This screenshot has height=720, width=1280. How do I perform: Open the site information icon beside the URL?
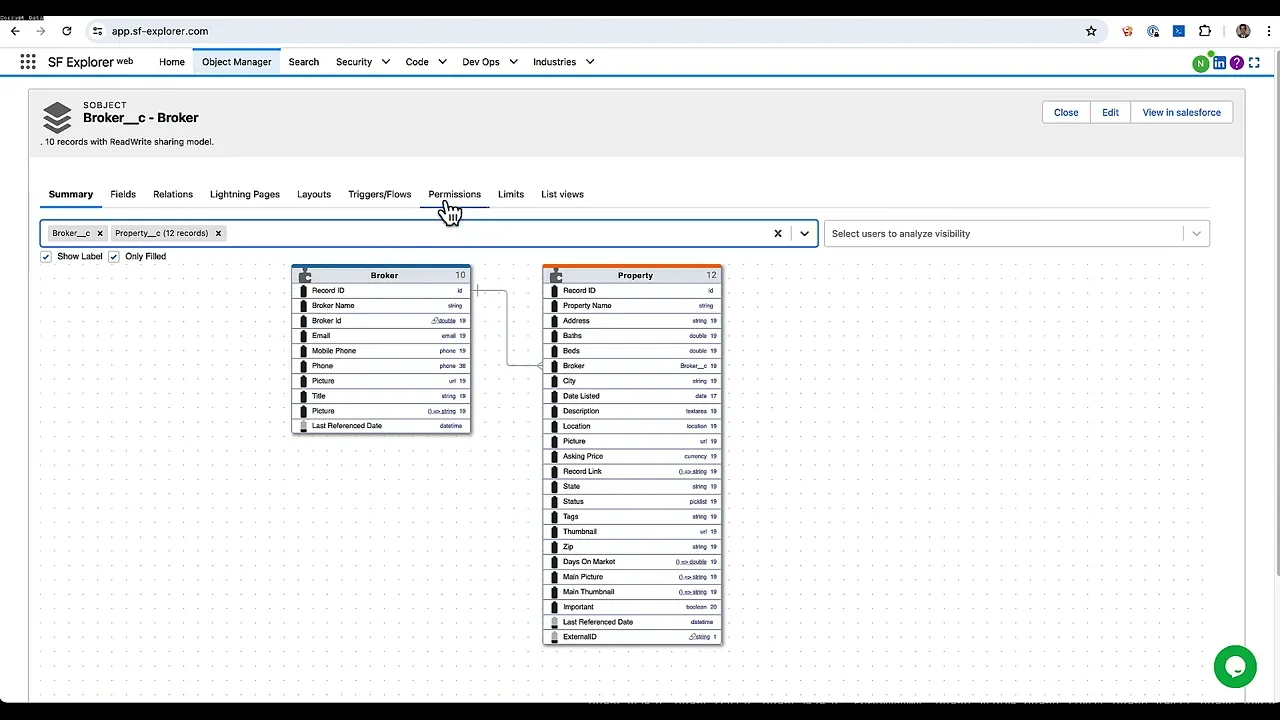click(97, 31)
